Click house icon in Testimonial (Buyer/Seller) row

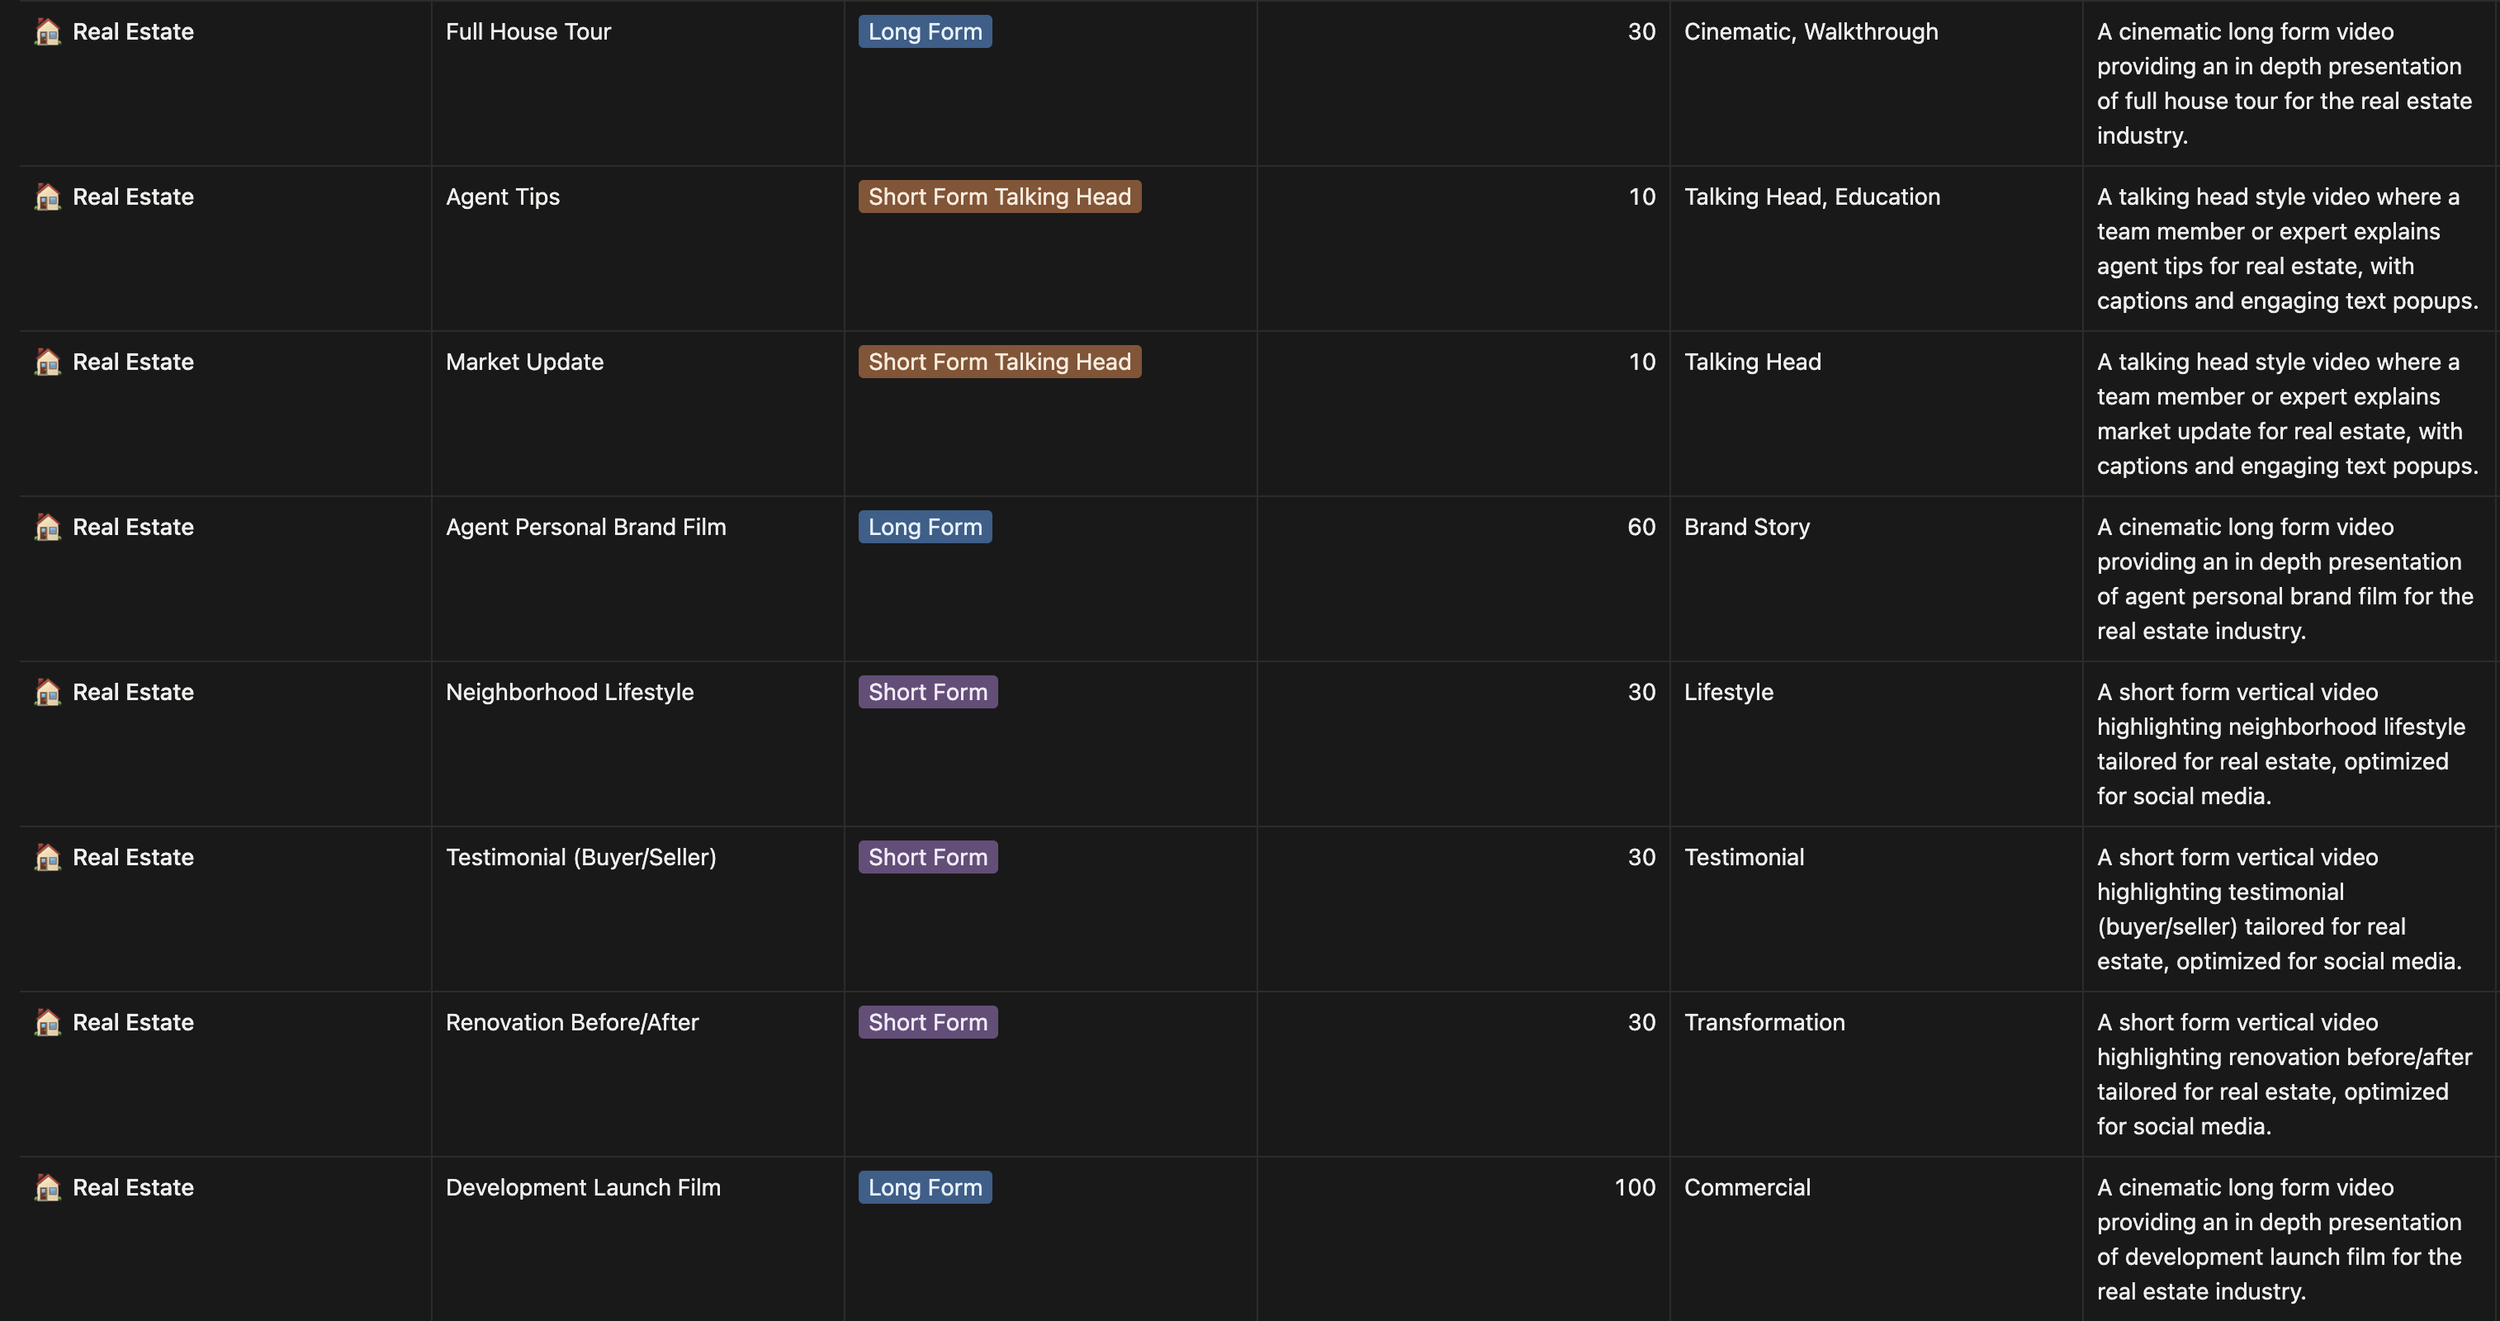click(47, 857)
